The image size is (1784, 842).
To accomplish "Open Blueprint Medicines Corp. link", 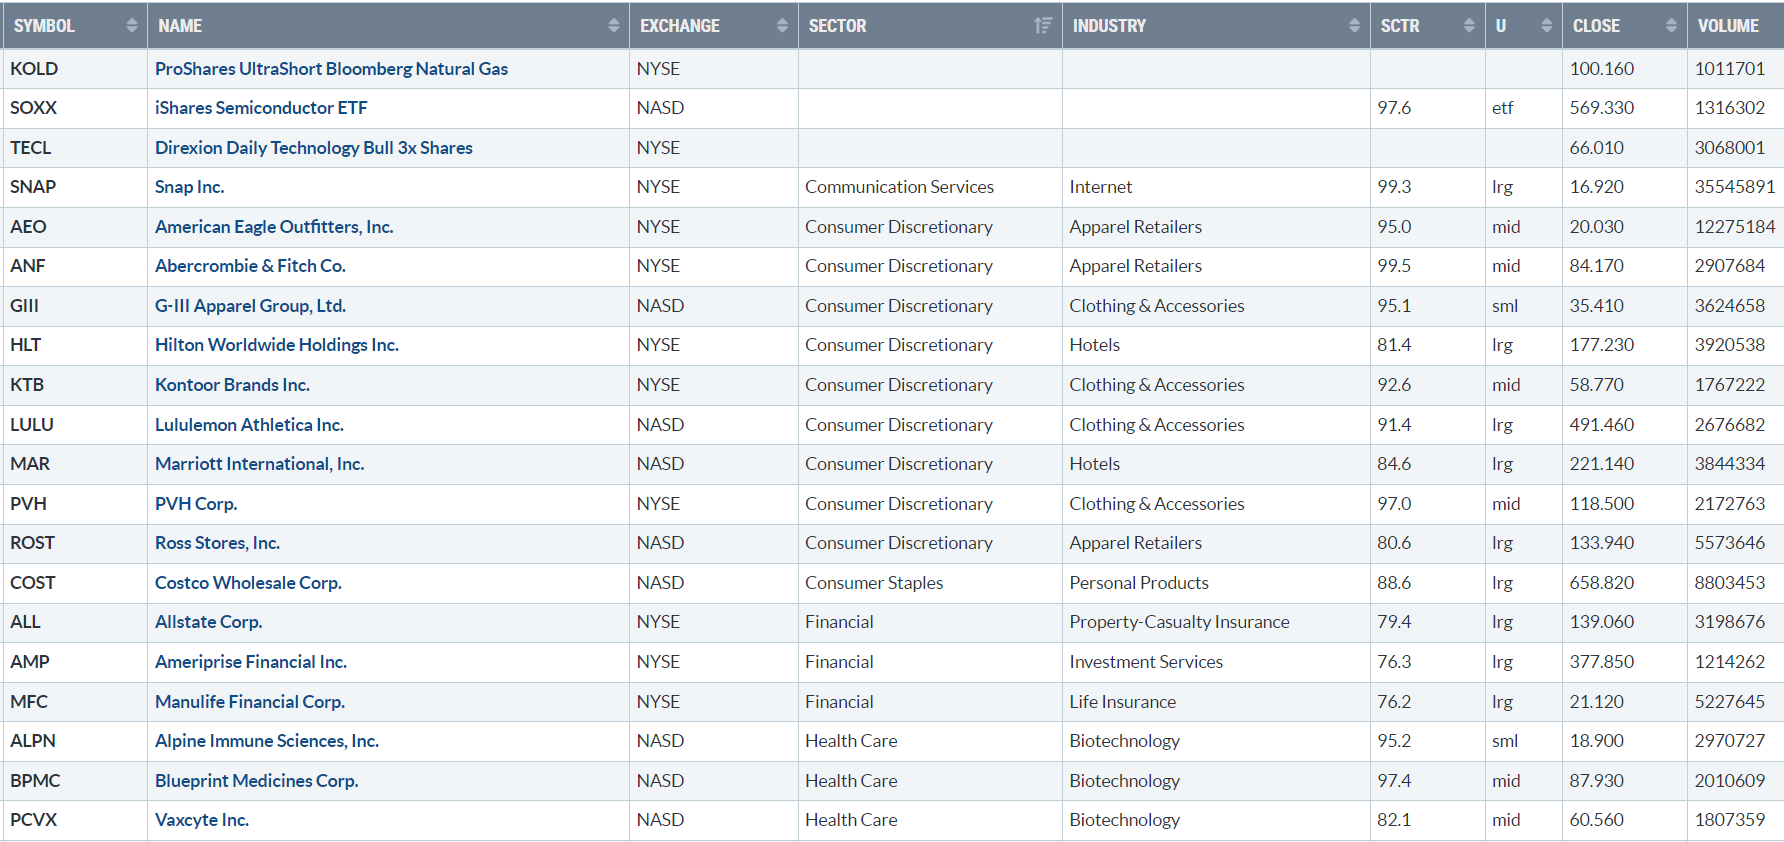I will [256, 781].
